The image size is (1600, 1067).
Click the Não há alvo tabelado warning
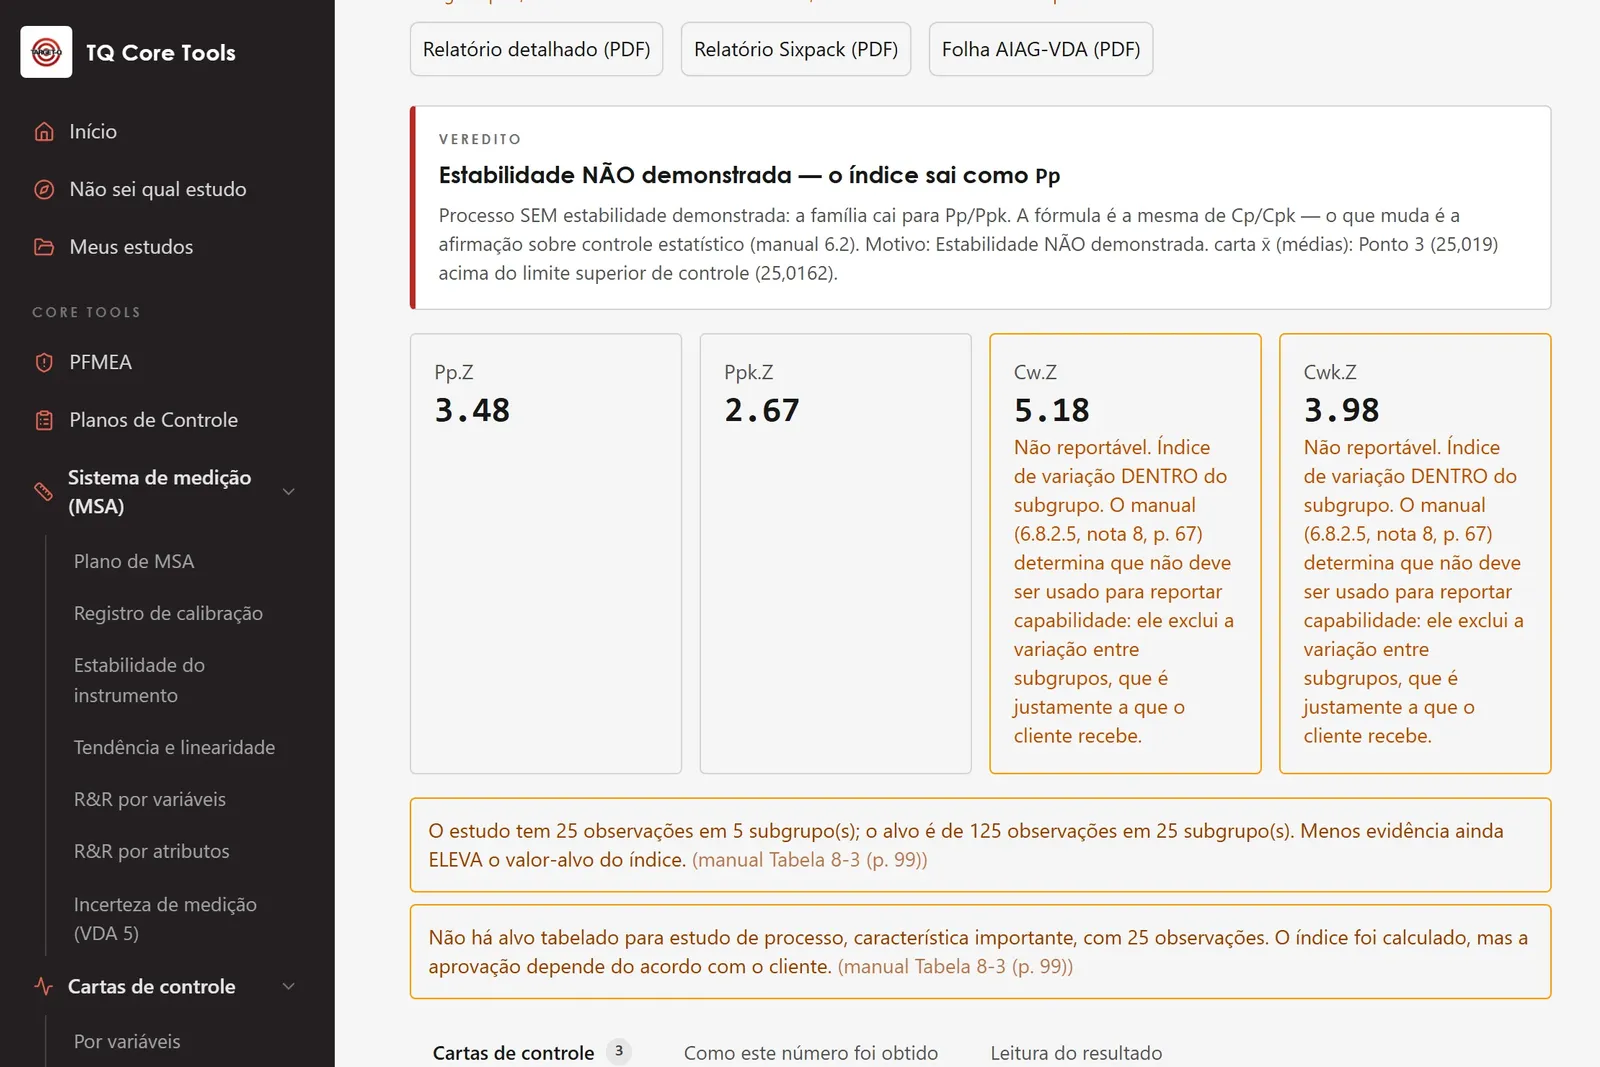(x=980, y=952)
